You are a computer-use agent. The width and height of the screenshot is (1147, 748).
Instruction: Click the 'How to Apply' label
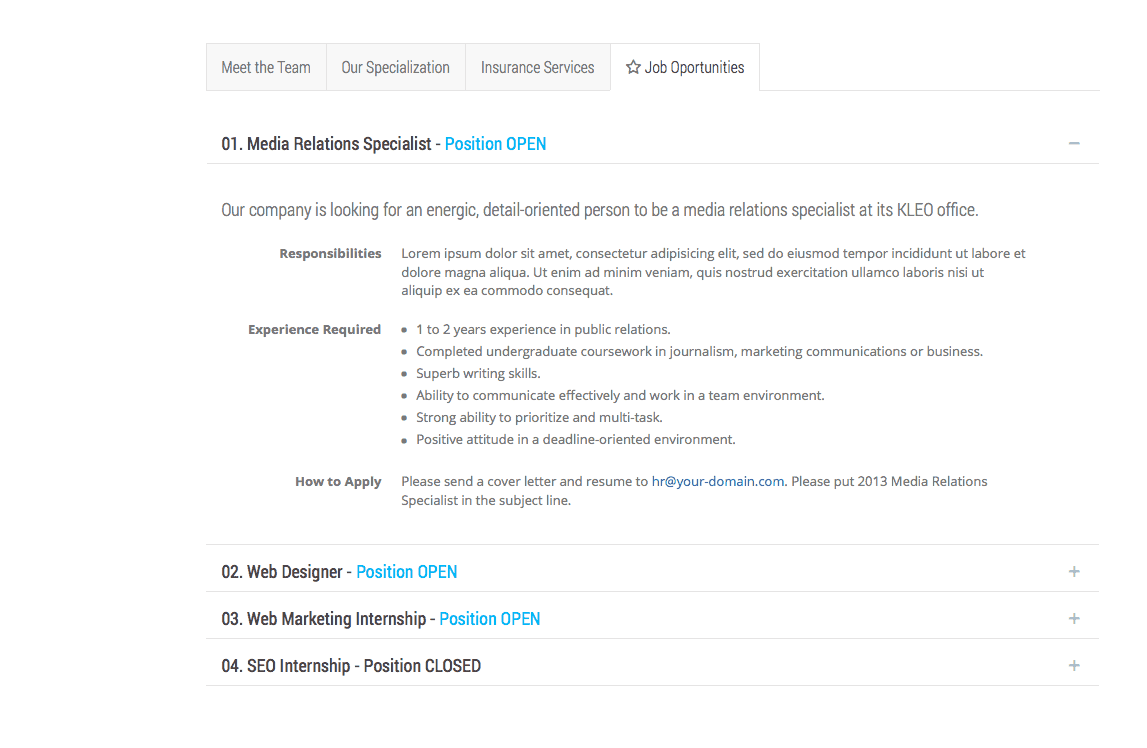pyautogui.click(x=338, y=481)
